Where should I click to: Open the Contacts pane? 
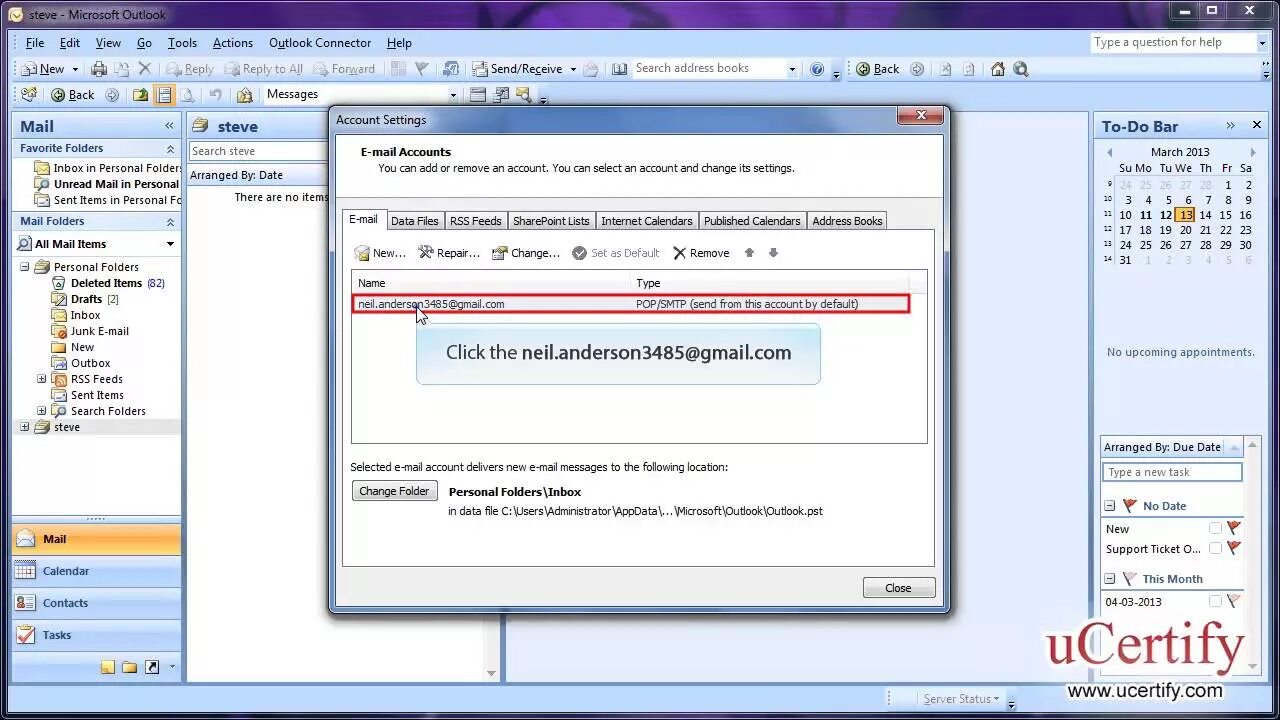point(66,602)
